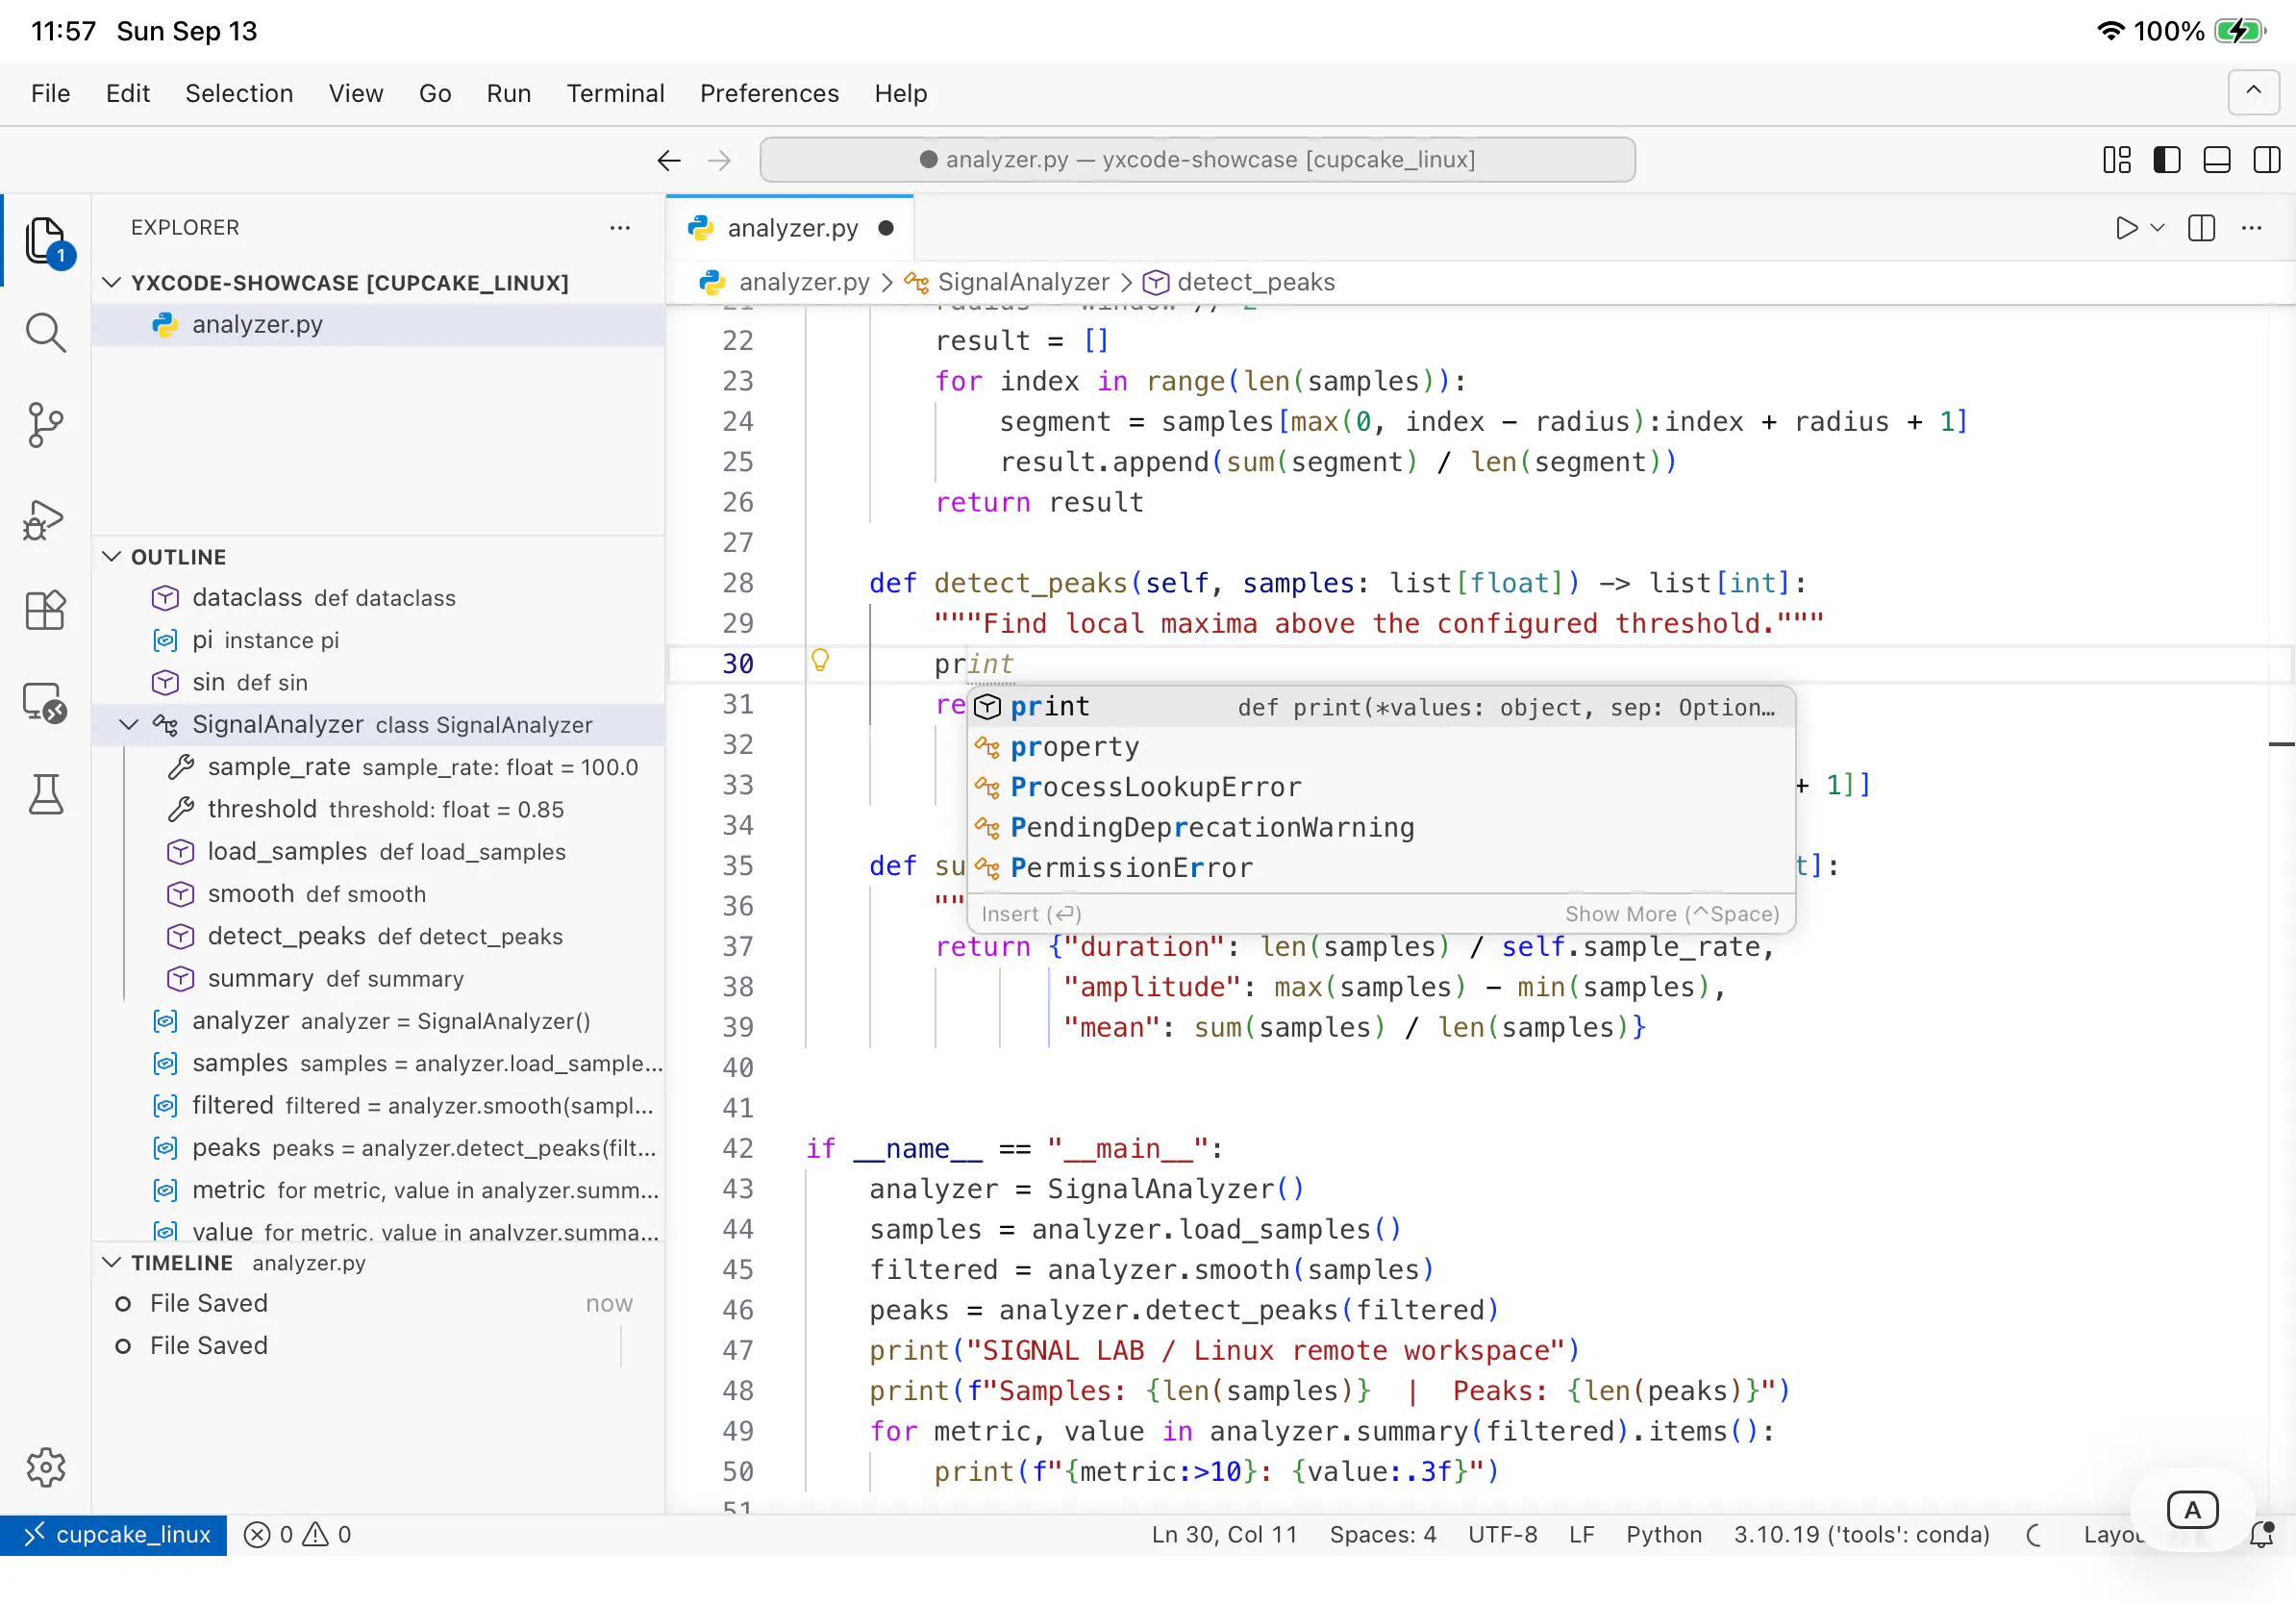
Task: Select load_samples in the outline
Action: 378,851
